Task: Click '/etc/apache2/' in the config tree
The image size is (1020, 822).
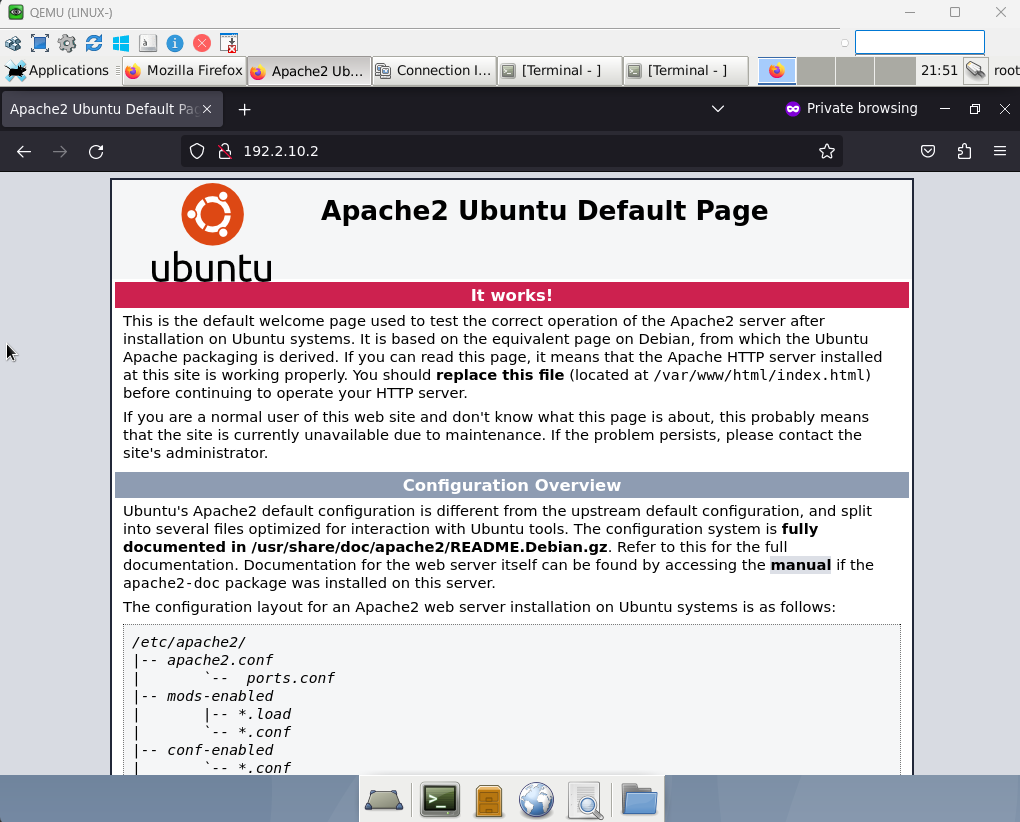Action: point(189,643)
